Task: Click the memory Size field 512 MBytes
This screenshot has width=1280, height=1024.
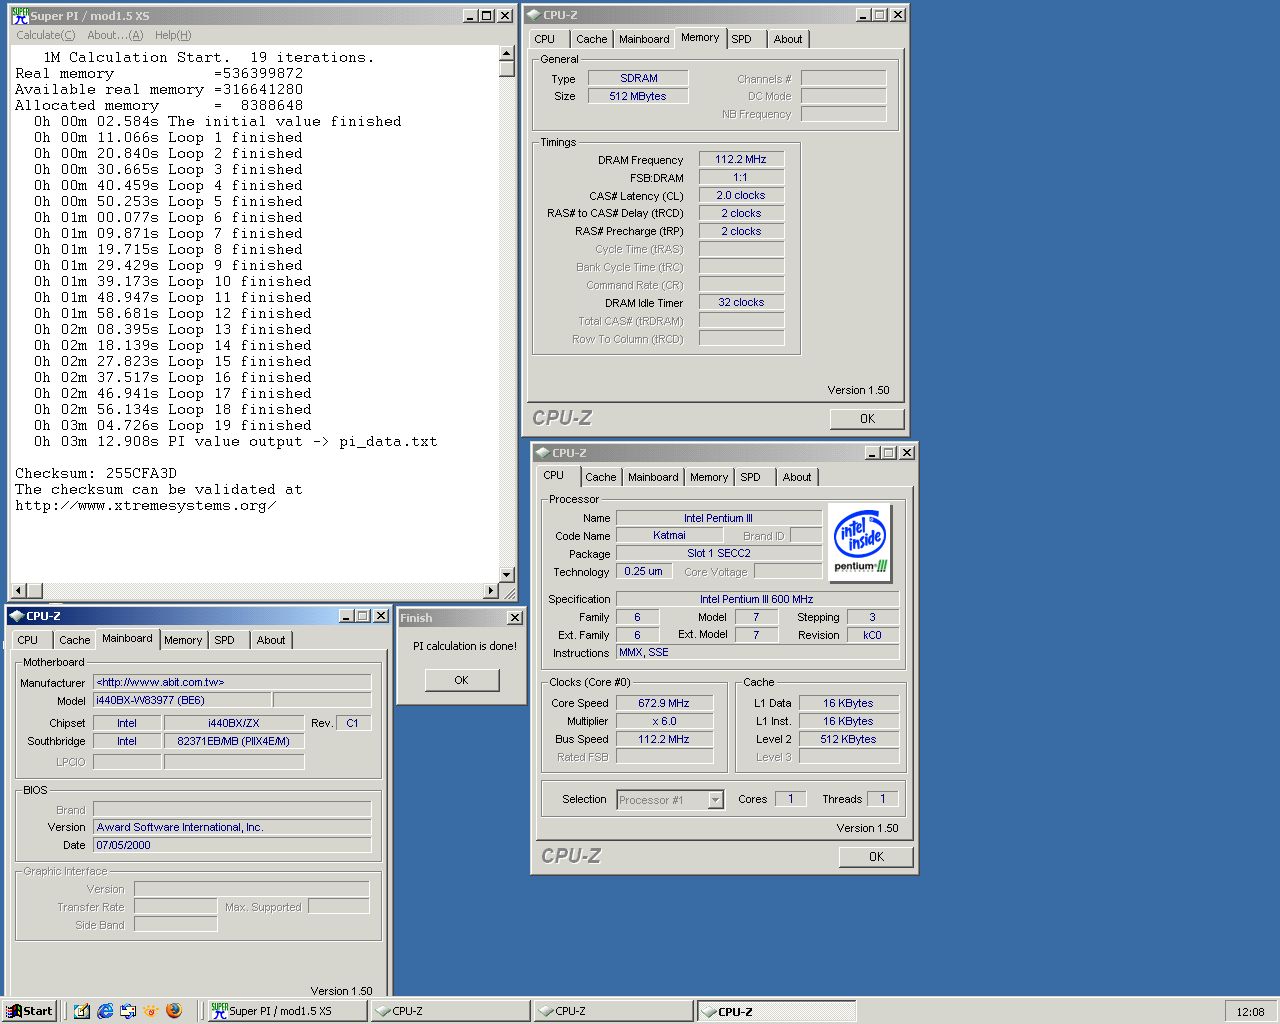Action: [x=638, y=96]
